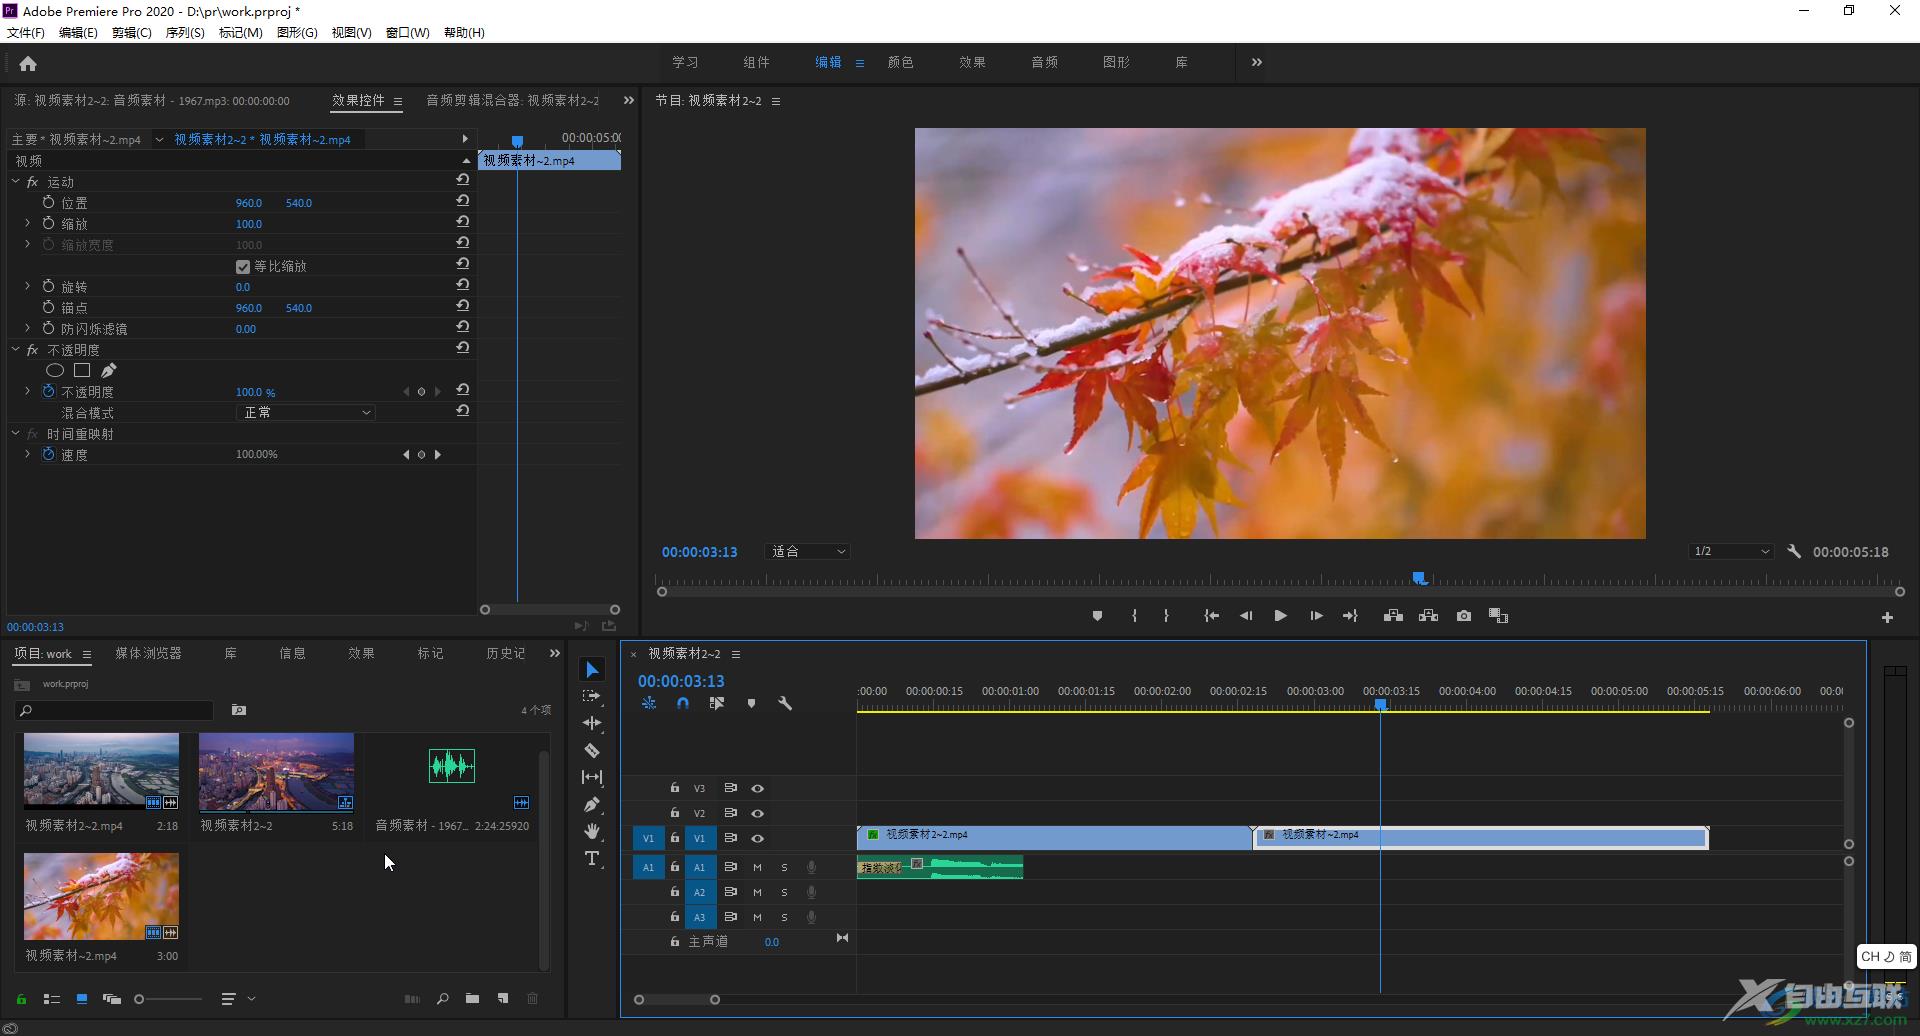Collapse the Opacity effect group

(x=16, y=349)
